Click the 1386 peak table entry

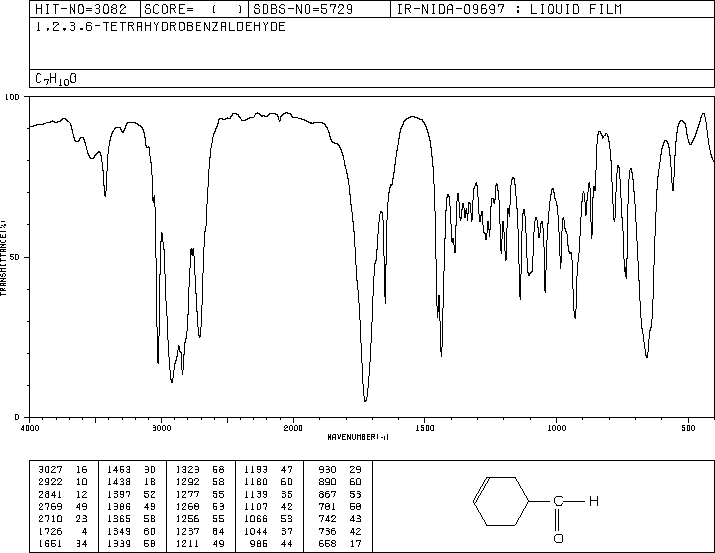(119, 506)
